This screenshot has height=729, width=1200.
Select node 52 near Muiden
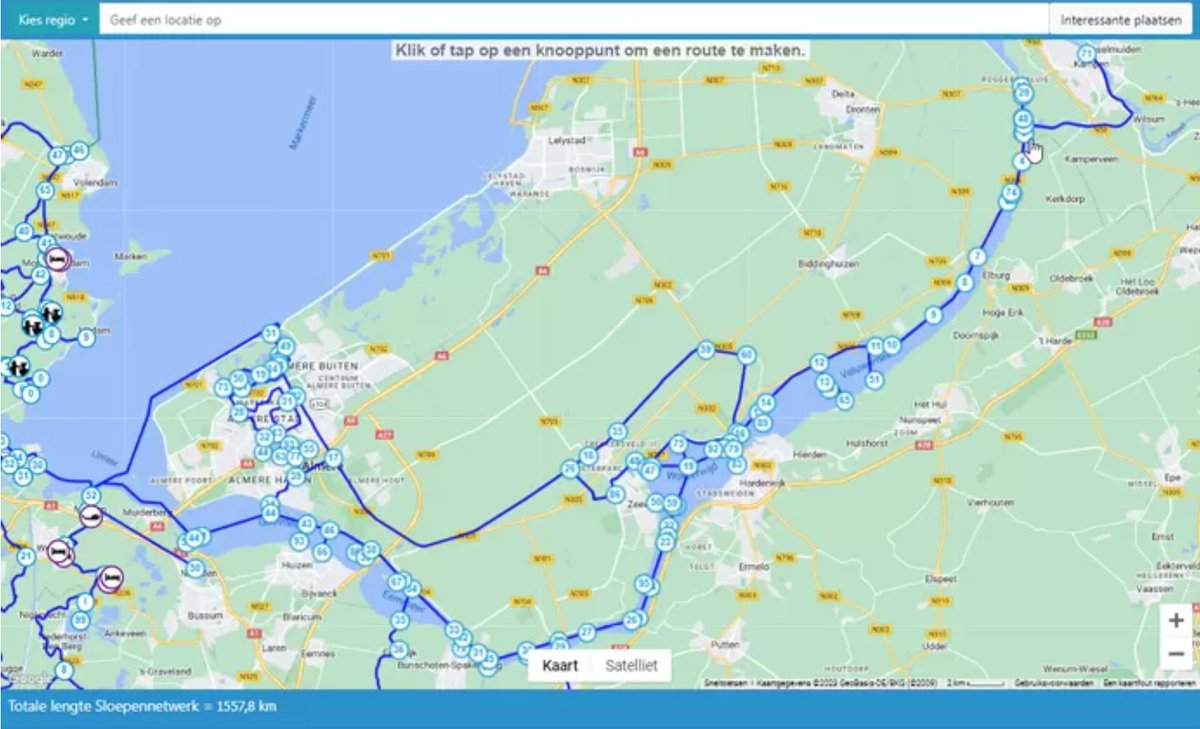tap(91, 495)
